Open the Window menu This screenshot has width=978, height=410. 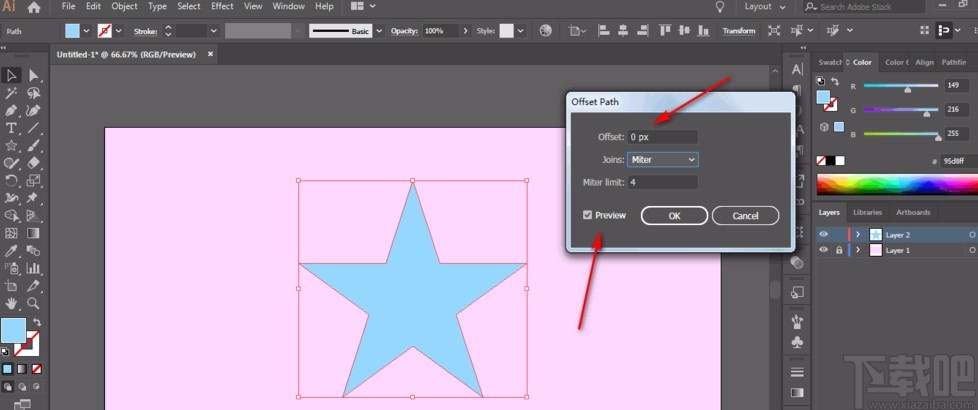[288, 6]
